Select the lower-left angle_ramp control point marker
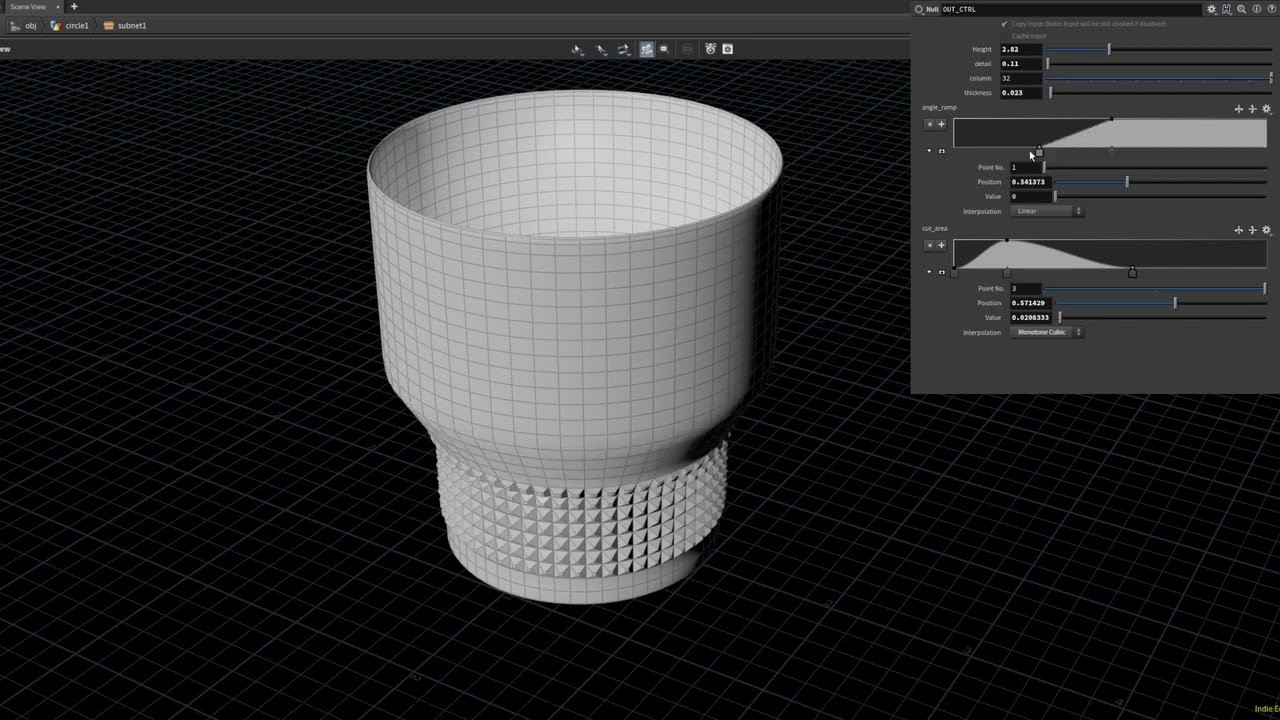The width and height of the screenshot is (1280, 720). tap(1039, 152)
